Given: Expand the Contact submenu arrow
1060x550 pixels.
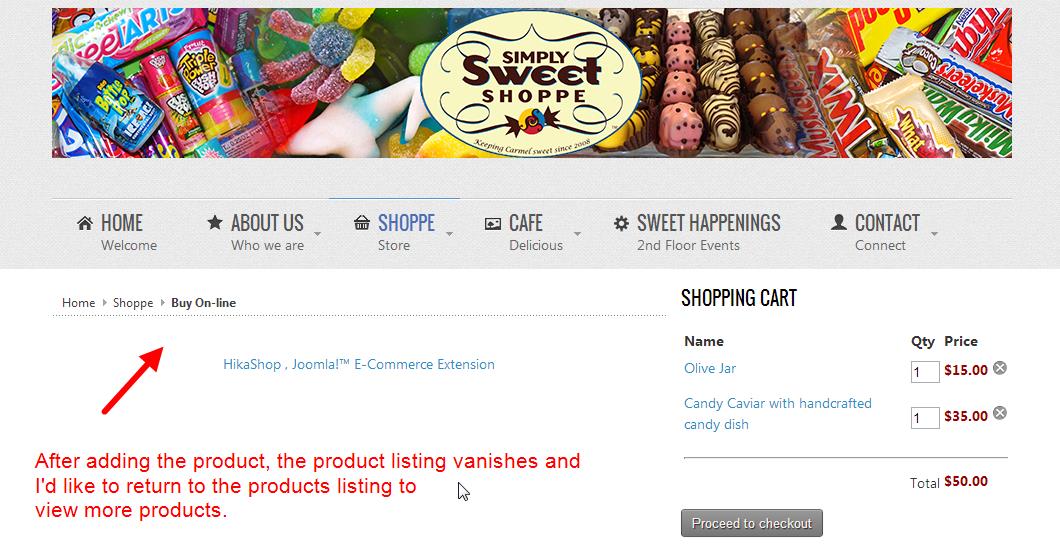Looking at the screenshot, I should coord(934,234).
